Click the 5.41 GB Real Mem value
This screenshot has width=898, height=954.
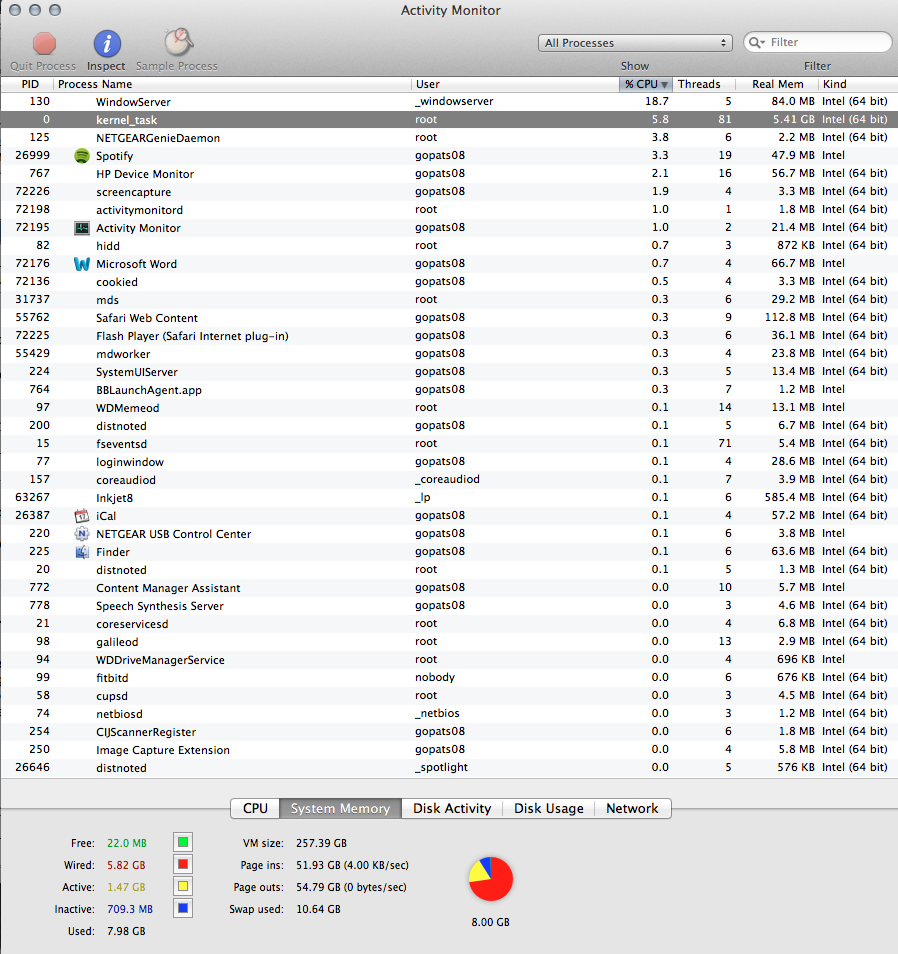793,119
